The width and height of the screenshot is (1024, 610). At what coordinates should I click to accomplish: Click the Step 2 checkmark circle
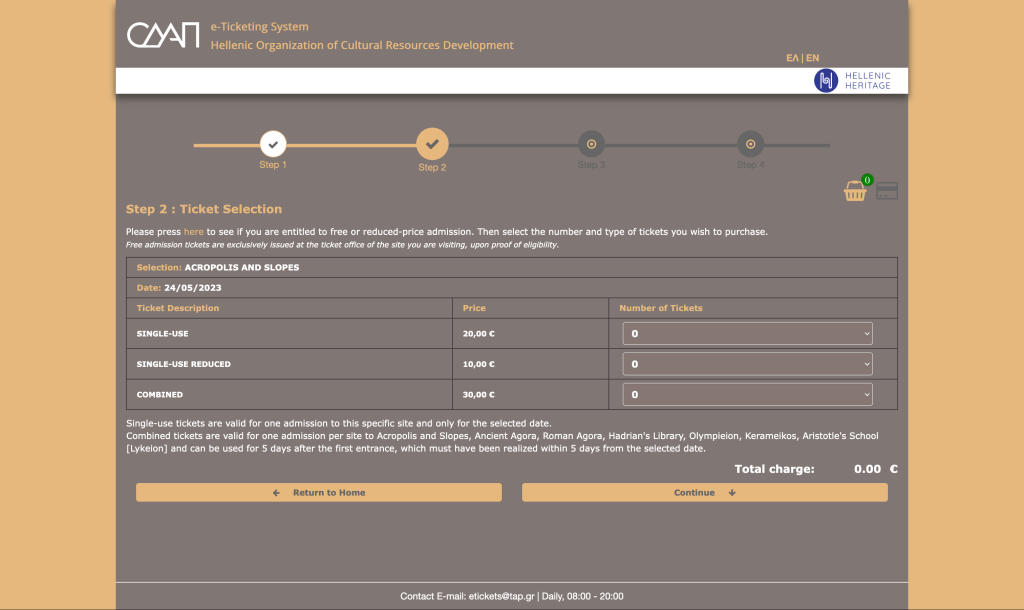coord(432,144)
